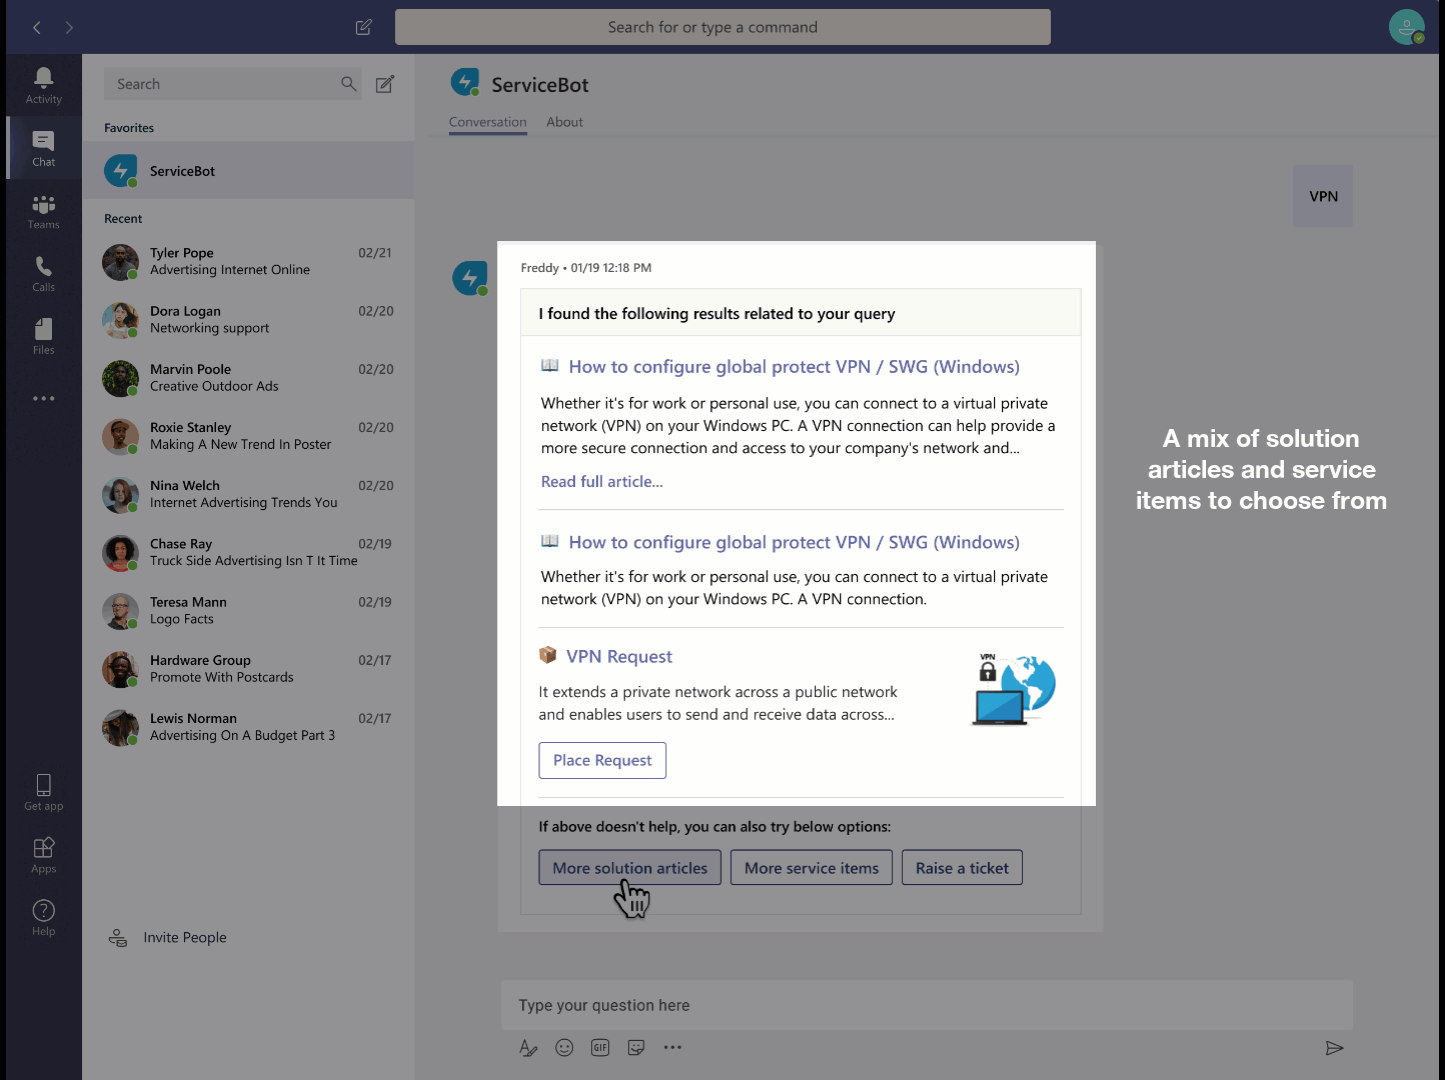
Task: Click the Invite People label
Action: pos(185,937)
